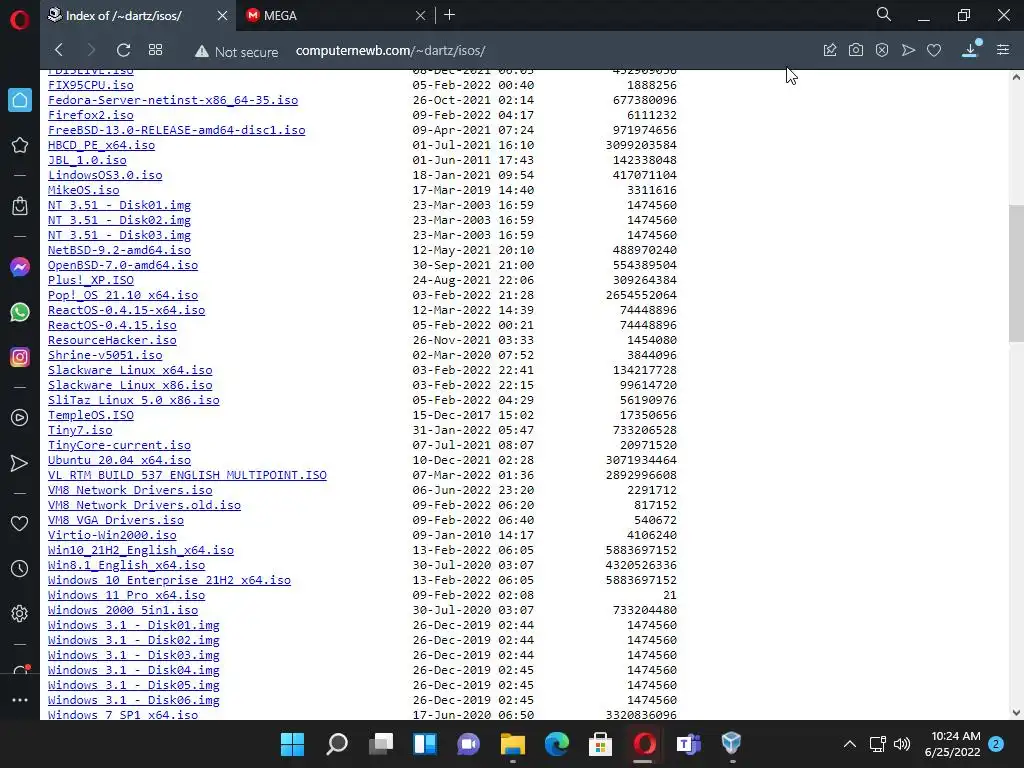Download VM8 Network Drivers.old.iso
The image size is (1024, 768).
pyautogui.click(x=144, y=505)
